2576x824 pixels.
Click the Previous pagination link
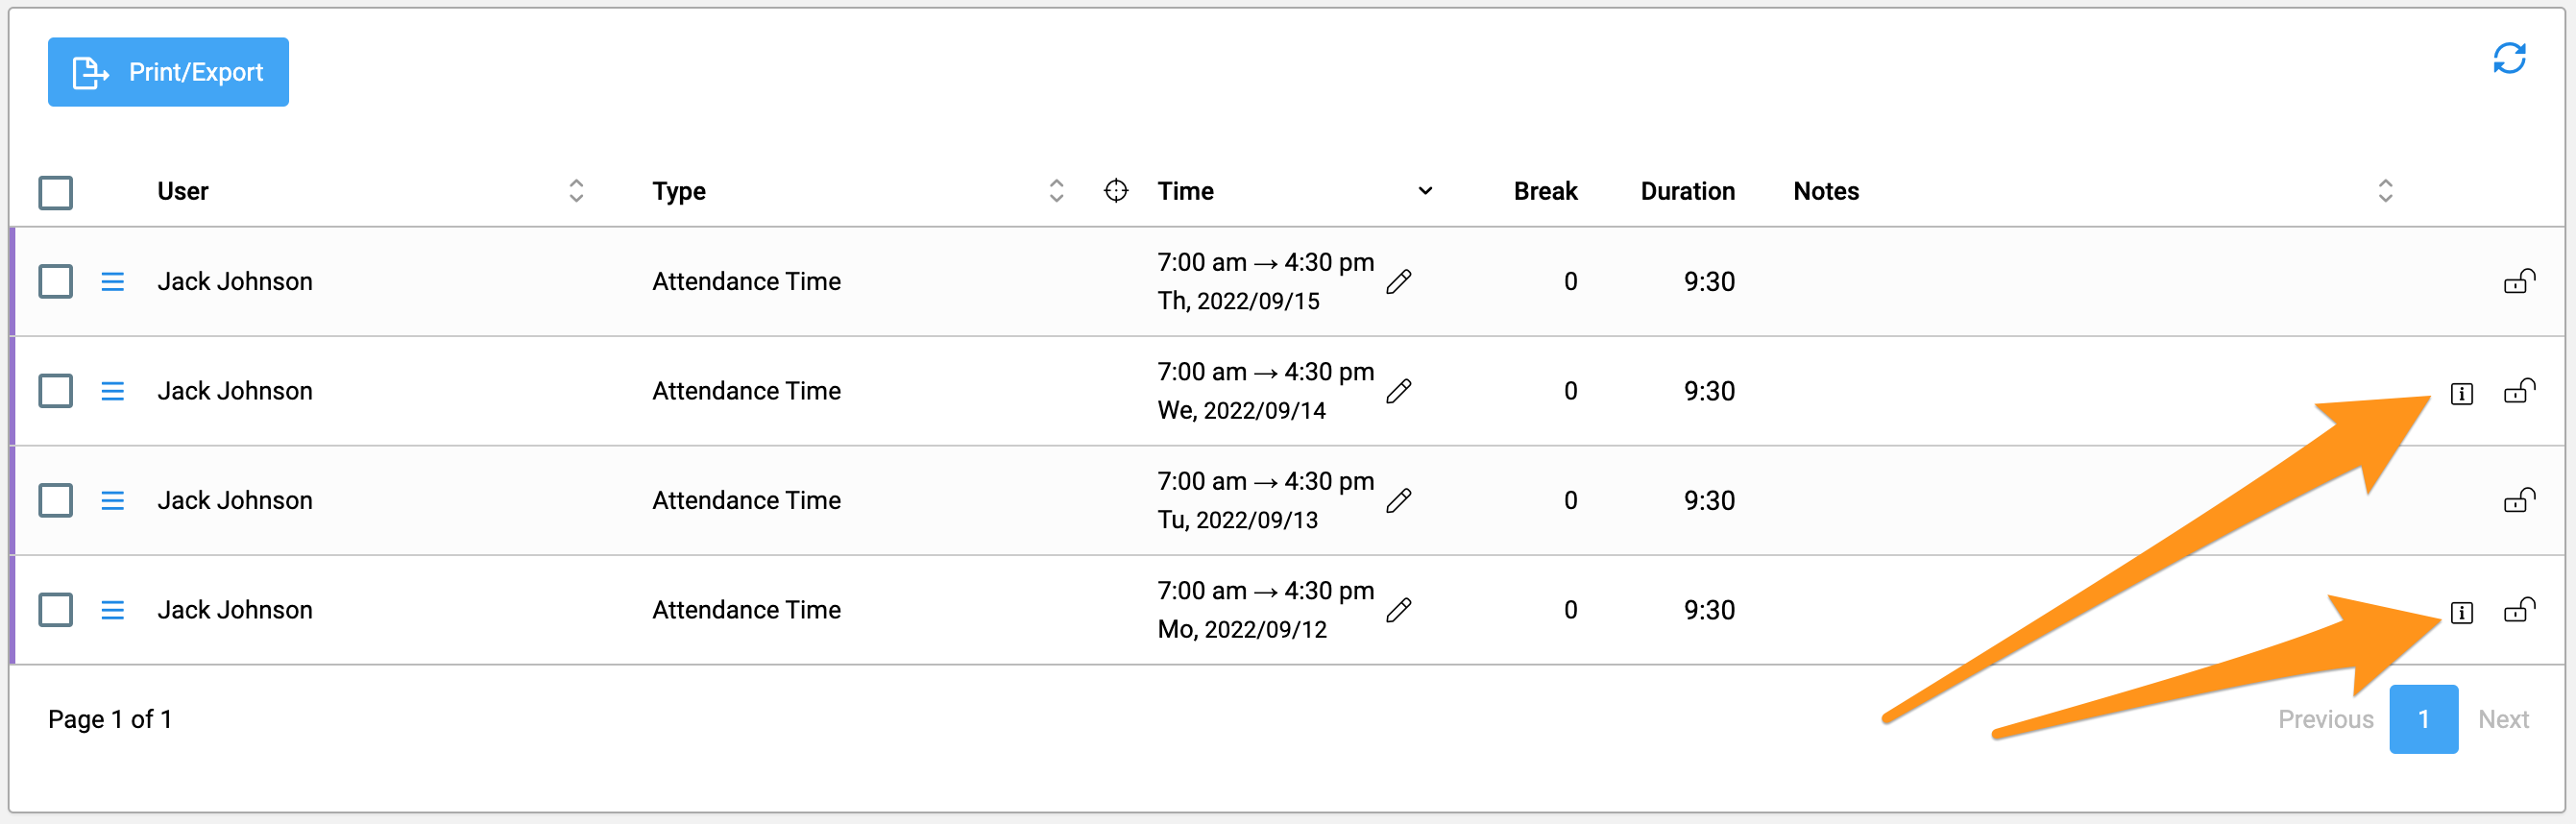[x=2325, y=719]
